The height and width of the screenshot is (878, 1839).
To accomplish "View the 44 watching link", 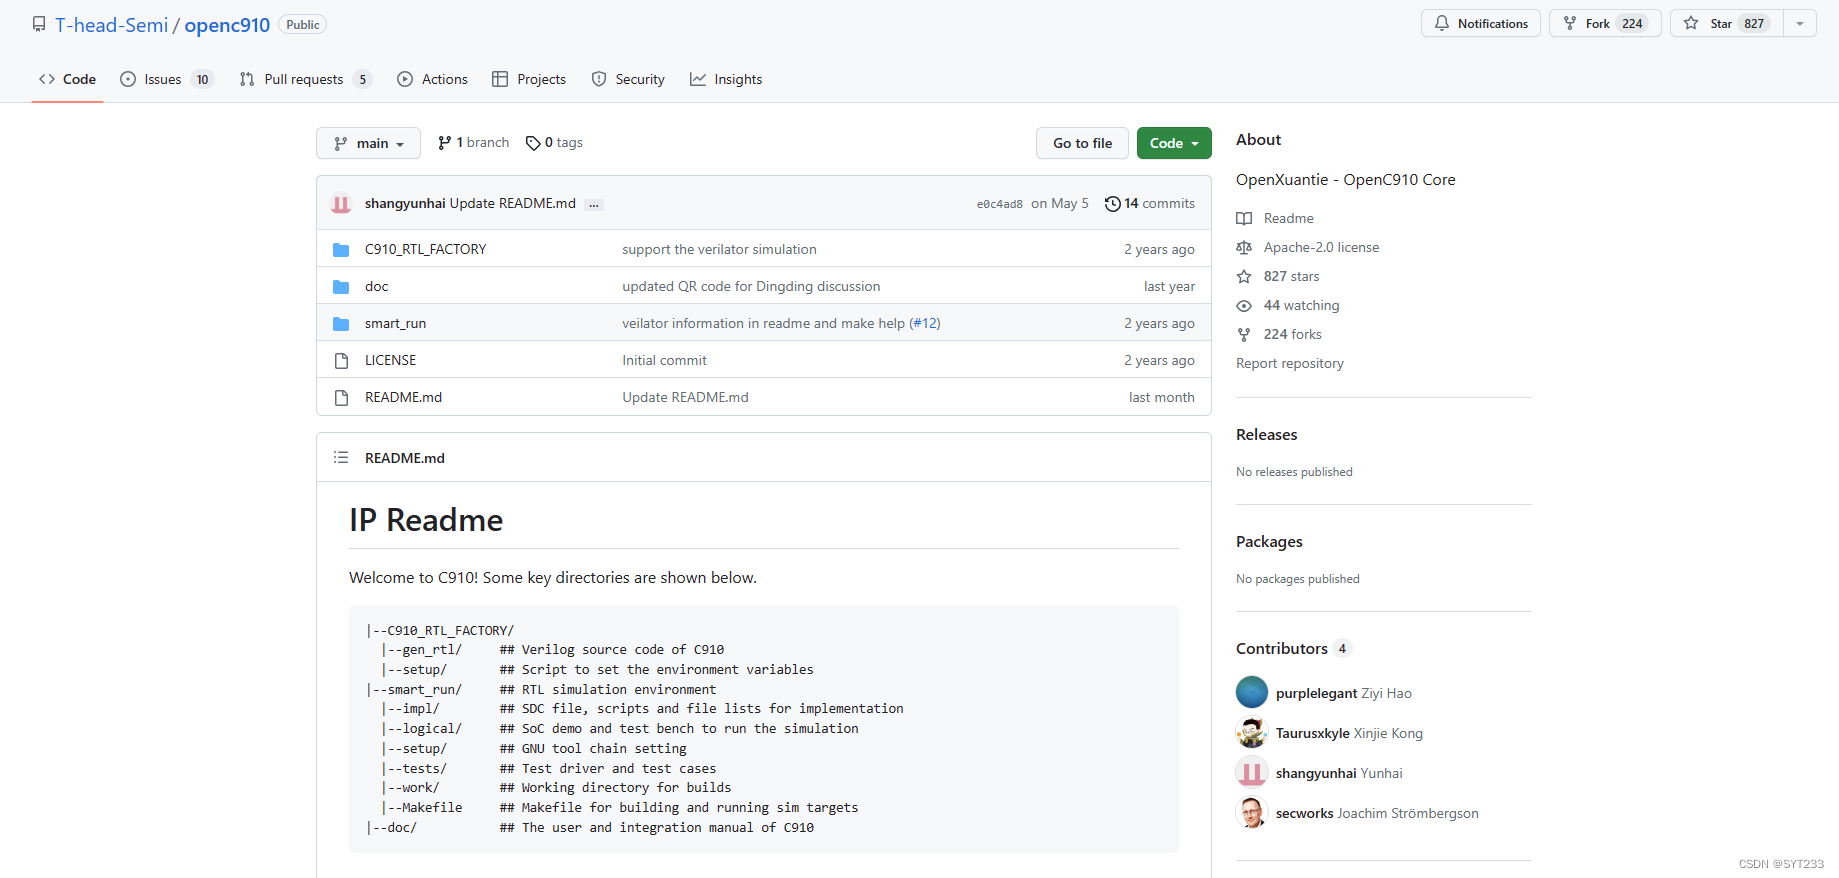I will 1302,305.
